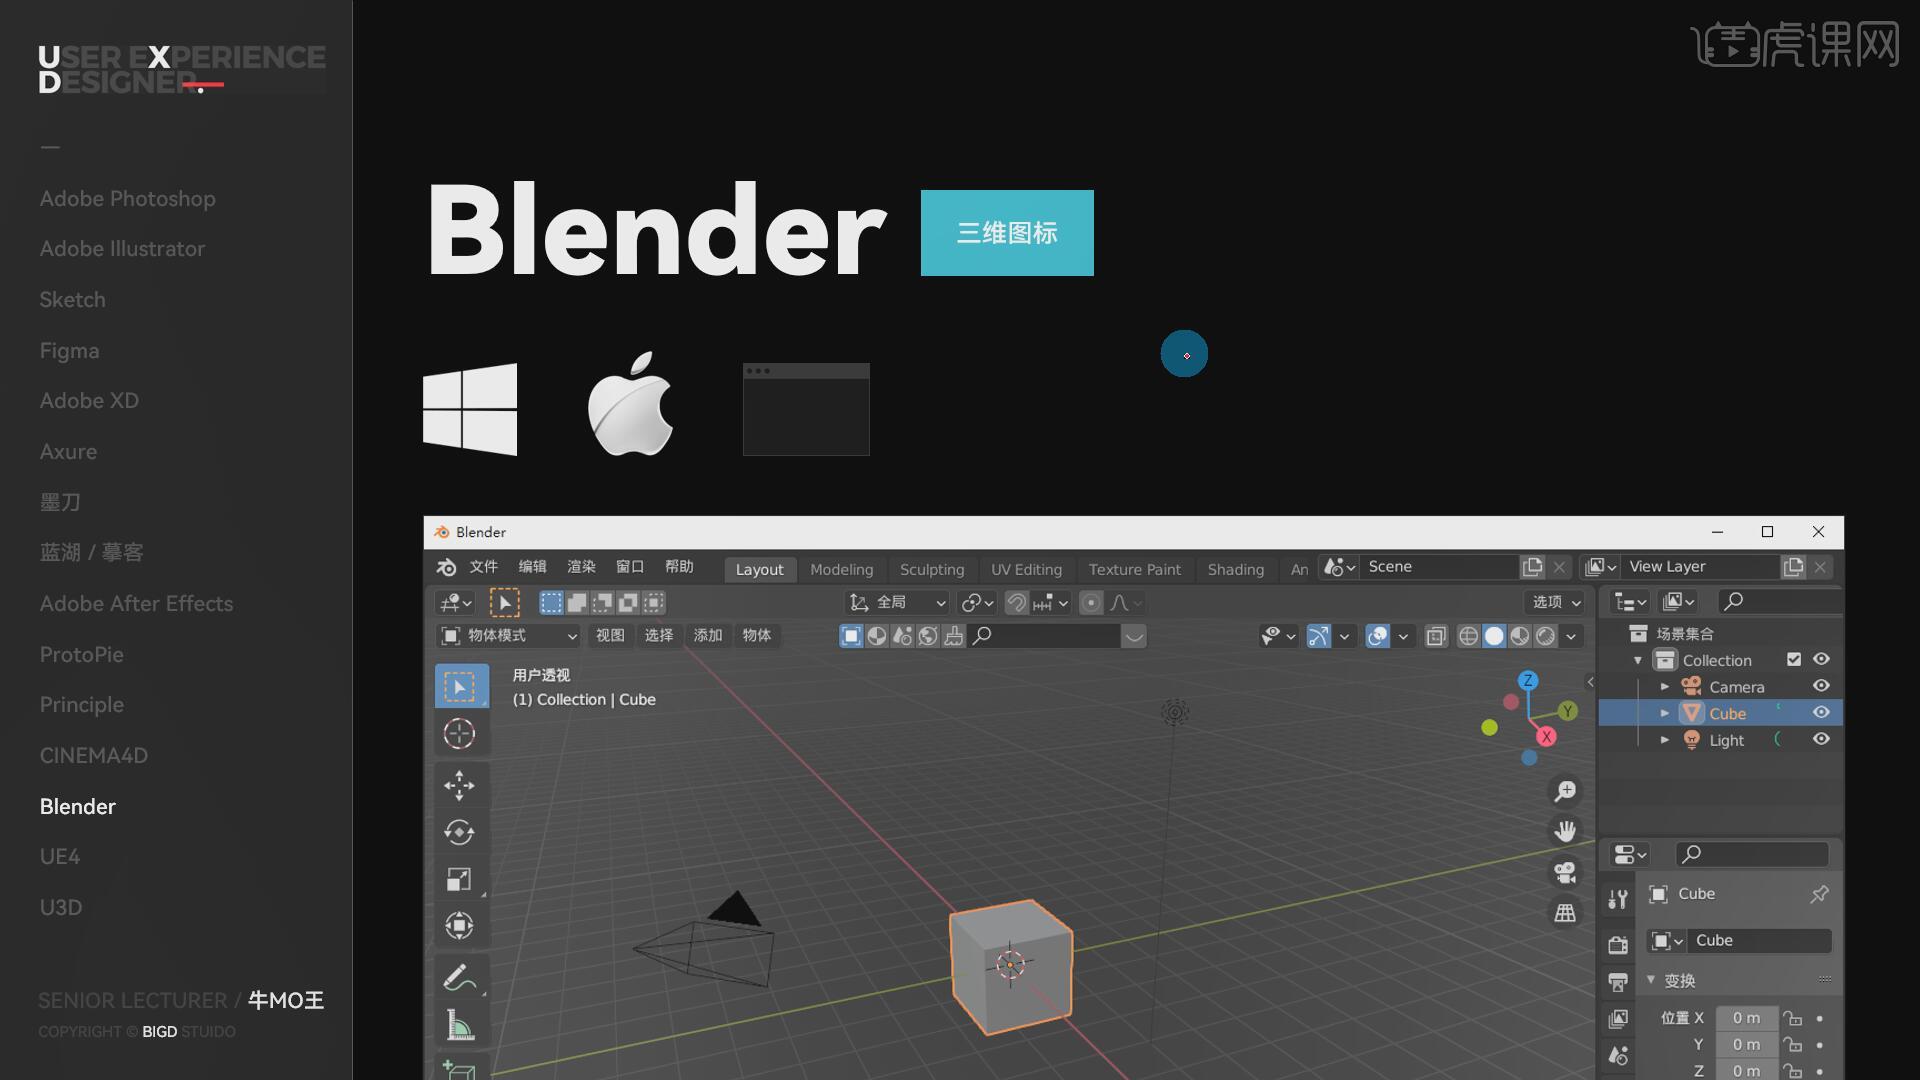This screenshot has height=1080, width=1920.
Task: Click Adobe Photoshop in the sidebar
Action: point(127,198)
